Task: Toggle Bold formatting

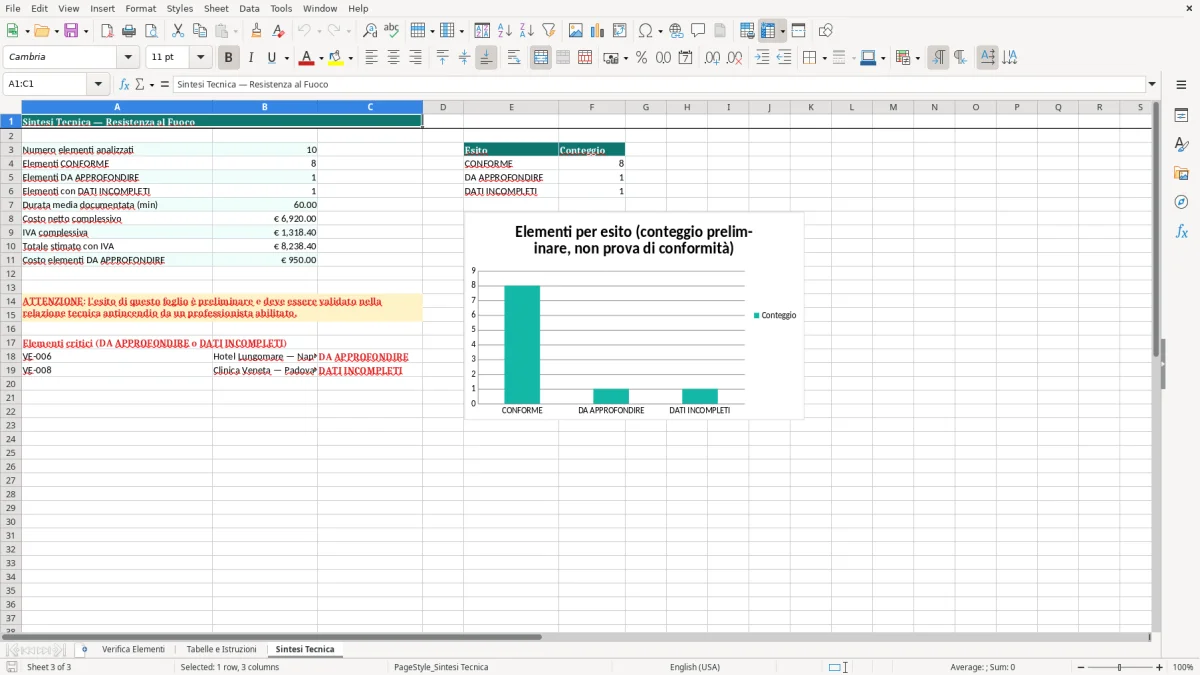Action: 228,58
